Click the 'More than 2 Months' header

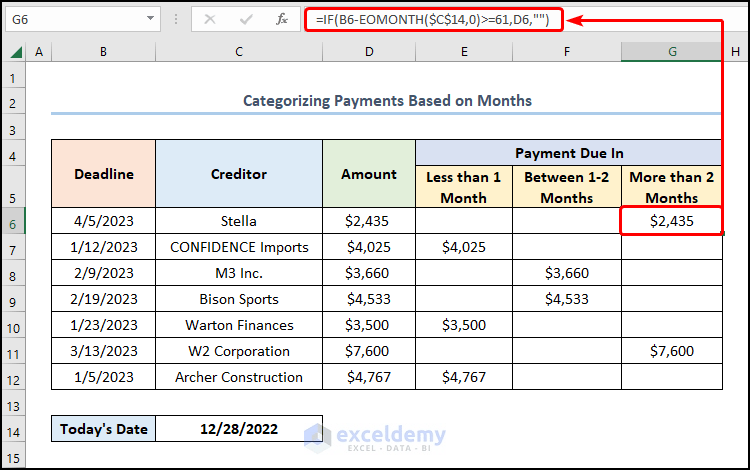[672, 187]
